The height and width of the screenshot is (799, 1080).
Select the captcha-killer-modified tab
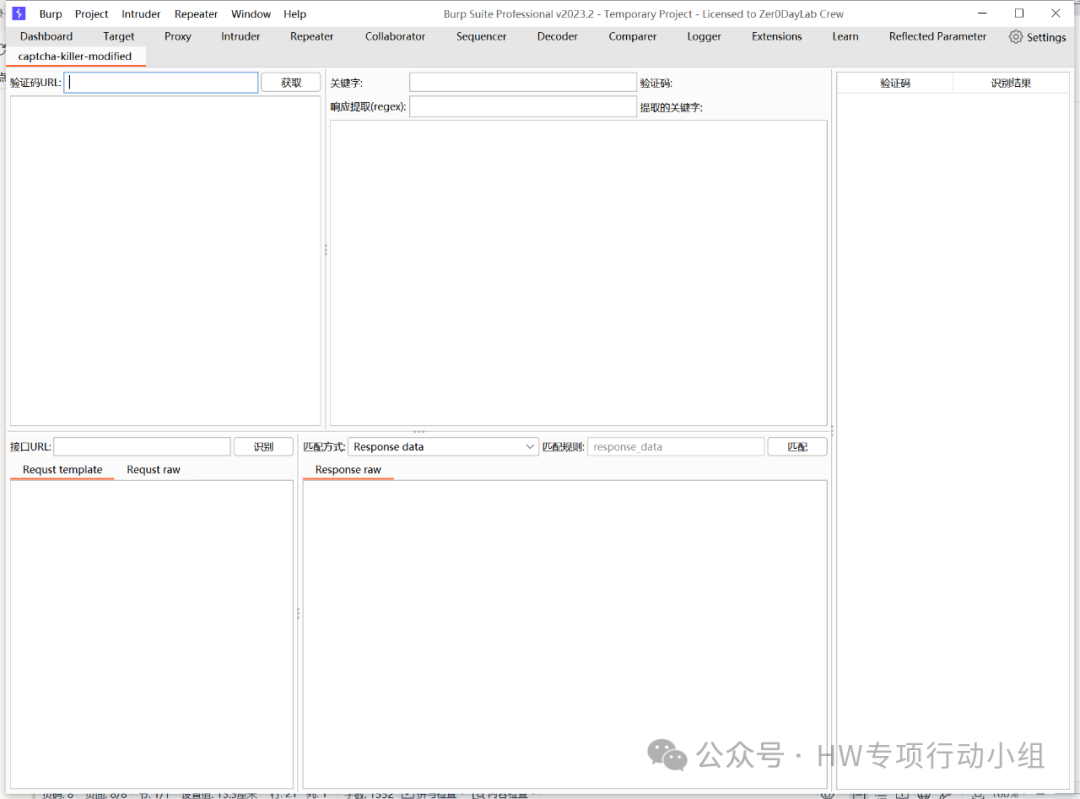click(x=75, y=56)
